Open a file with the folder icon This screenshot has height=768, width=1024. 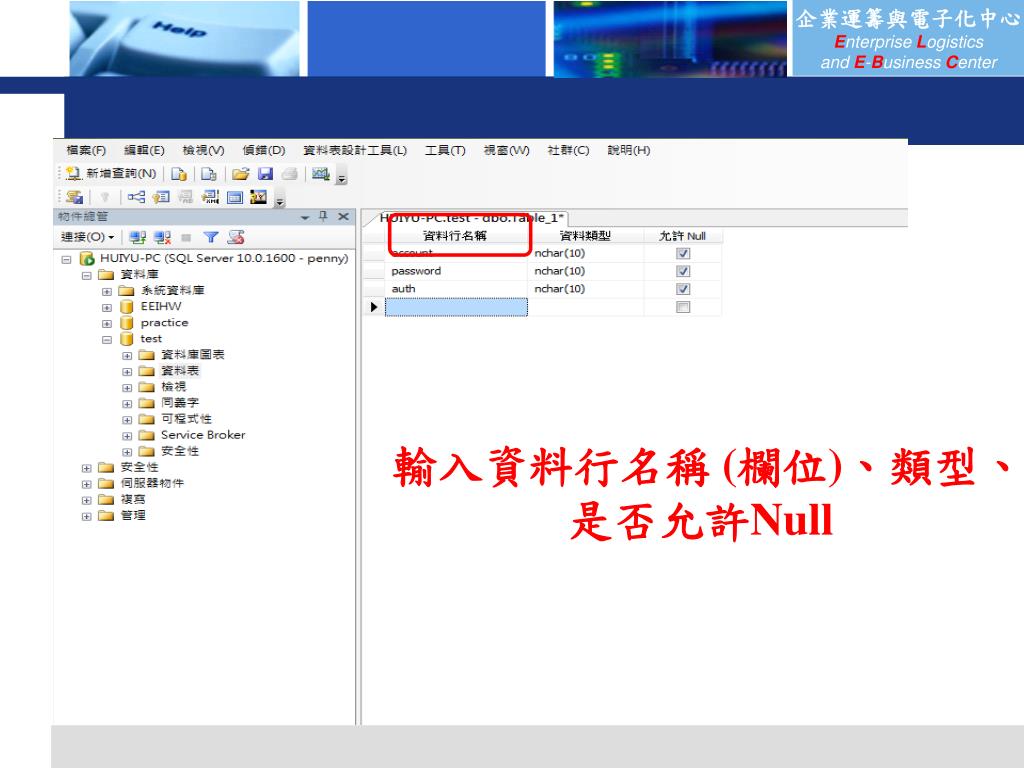tap(240, 174)
